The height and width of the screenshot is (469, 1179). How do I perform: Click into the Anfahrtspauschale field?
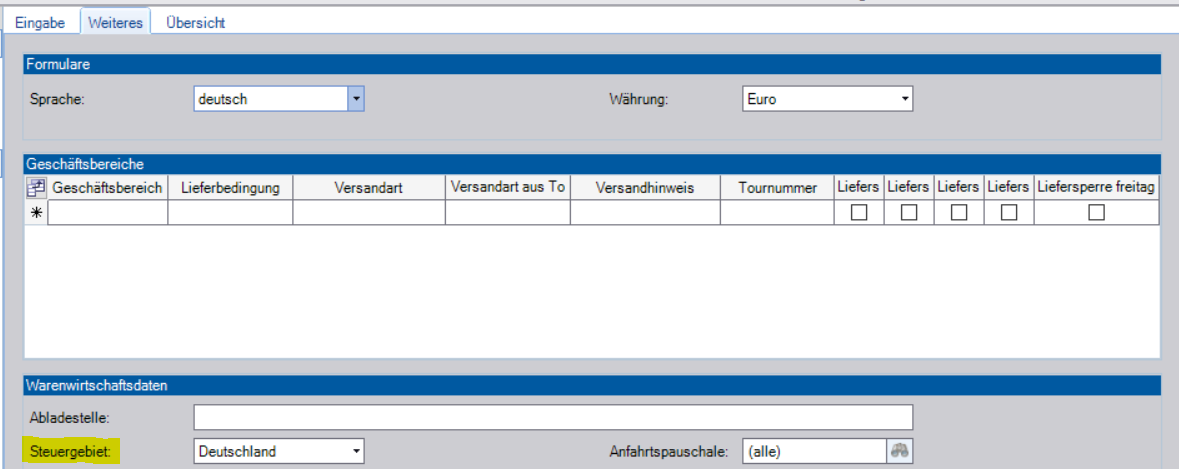click(813, 451)
